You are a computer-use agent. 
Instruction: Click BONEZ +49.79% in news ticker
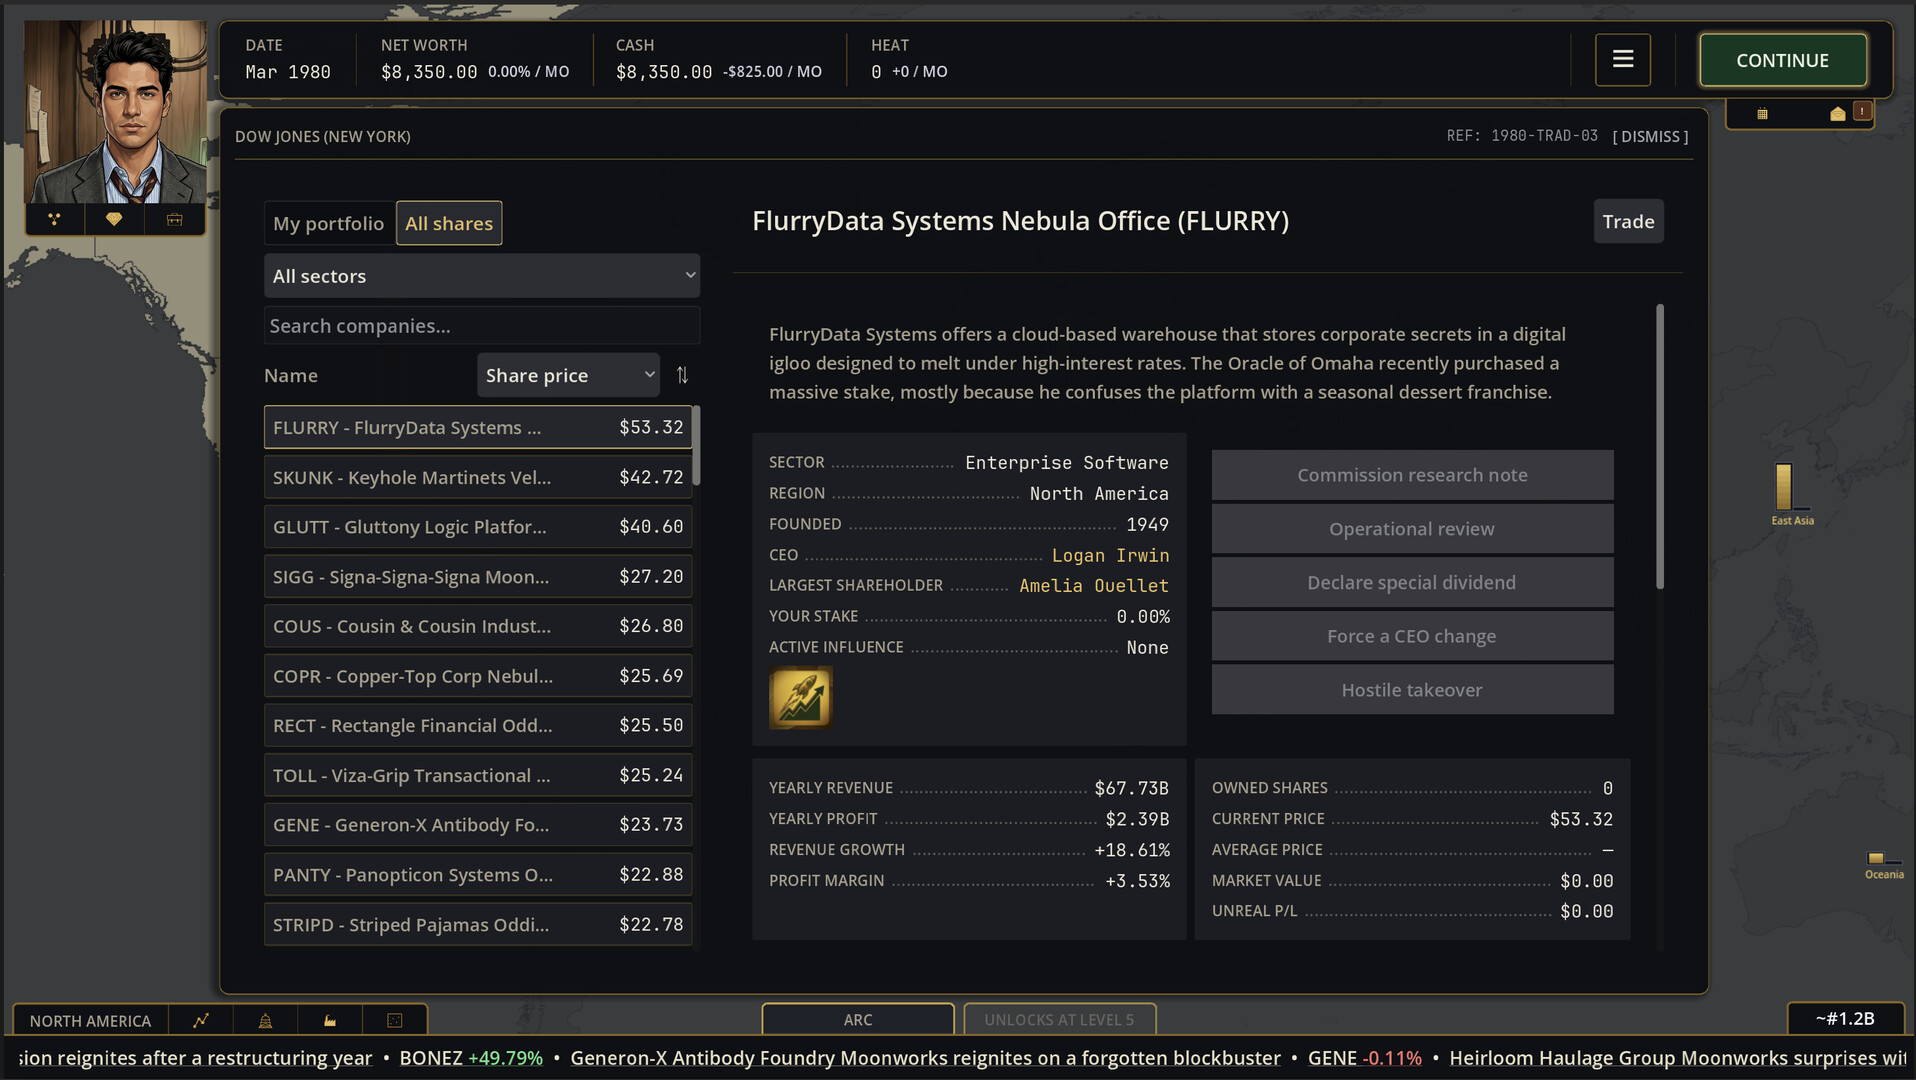click(x=471, y=1058)
